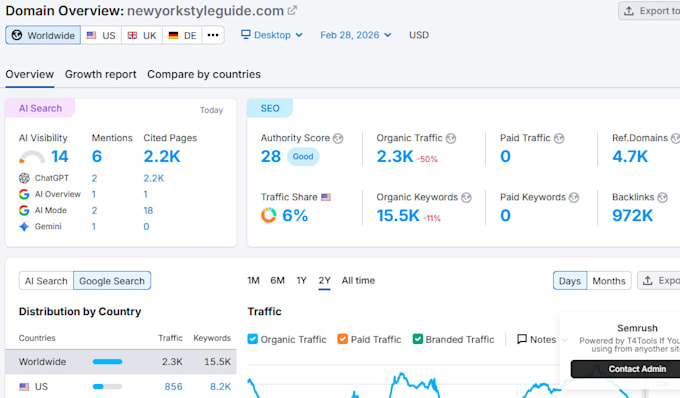Toggle the Organic Traffic checkbox
The height and width of the screenshot is (398, 680).
252,339
